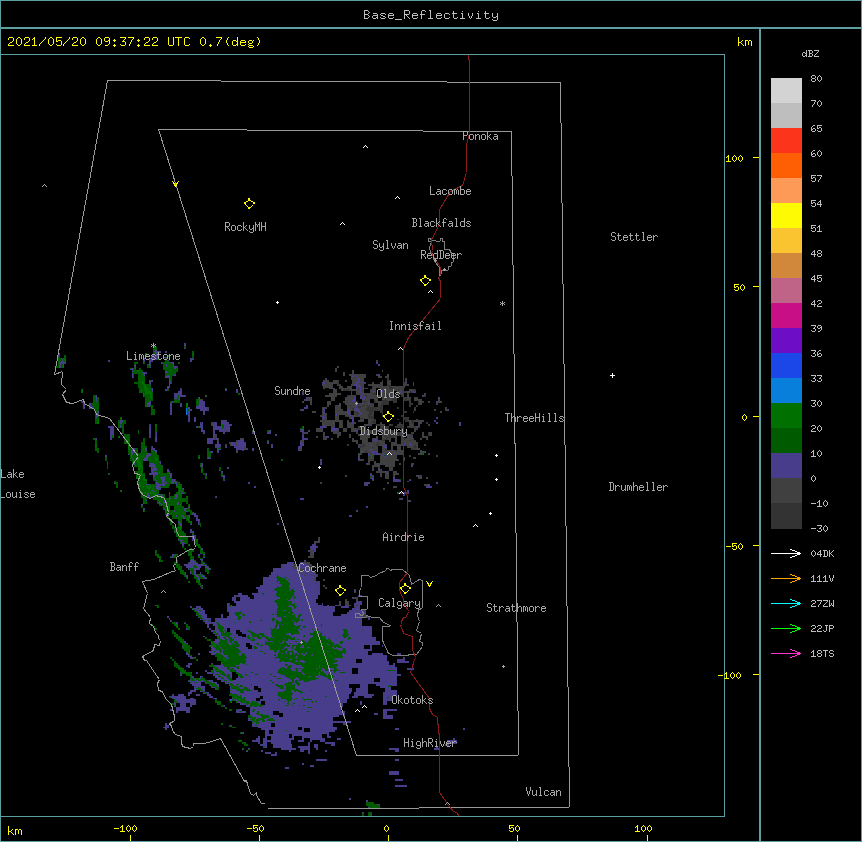
Task: Pick the lightest gray 80–70 dBZ swatch
Action: tap(786, 91)
